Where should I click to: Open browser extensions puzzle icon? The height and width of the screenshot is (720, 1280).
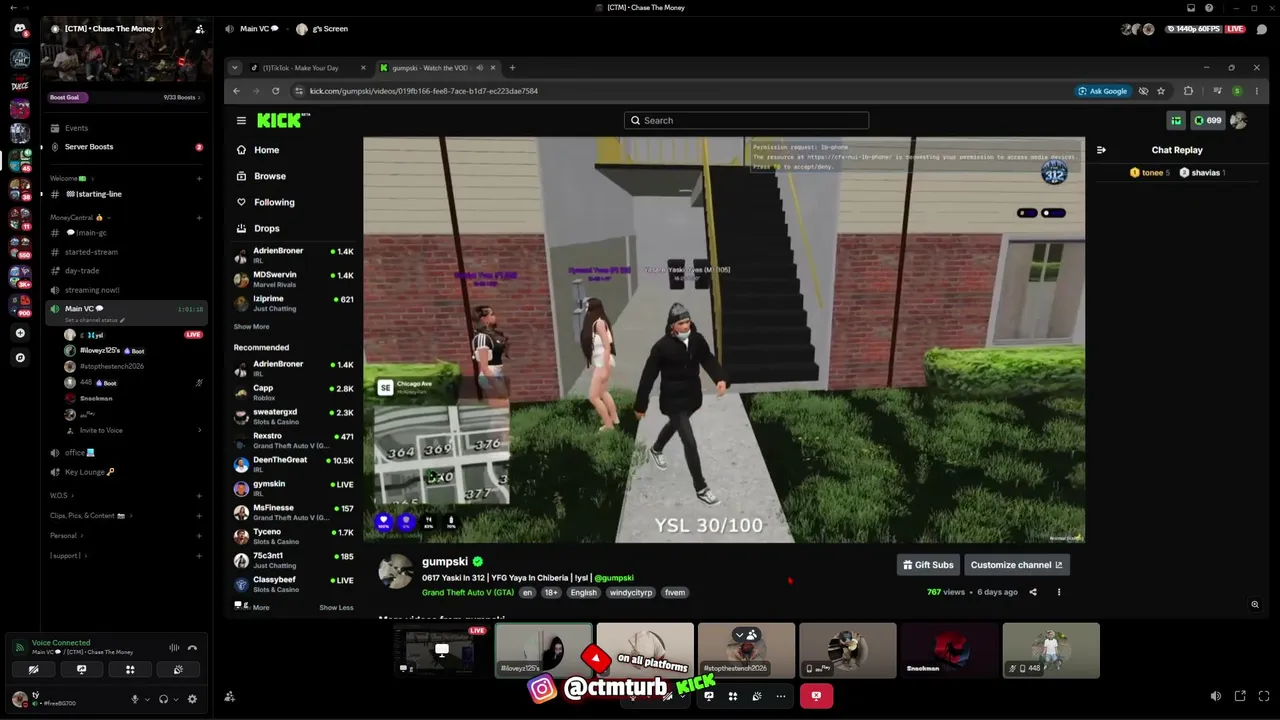[1188, 91]
